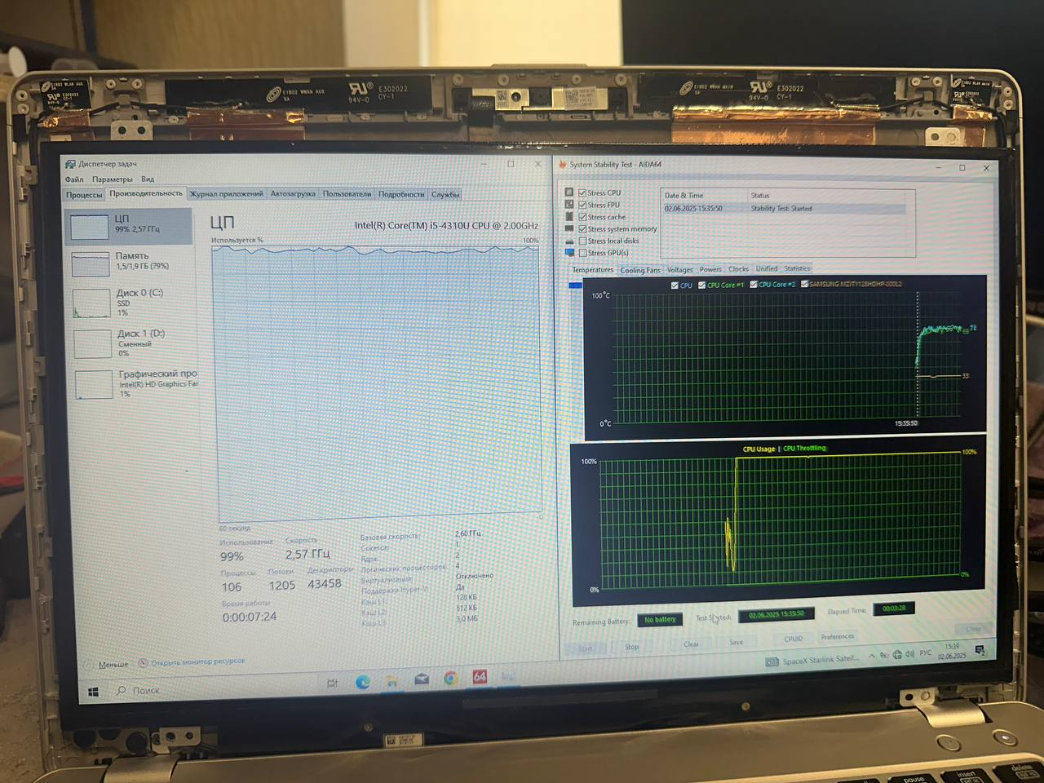Toggle the CPU Core #1 graph checkbox
The image size is (1044, 783).
point(702,285)
